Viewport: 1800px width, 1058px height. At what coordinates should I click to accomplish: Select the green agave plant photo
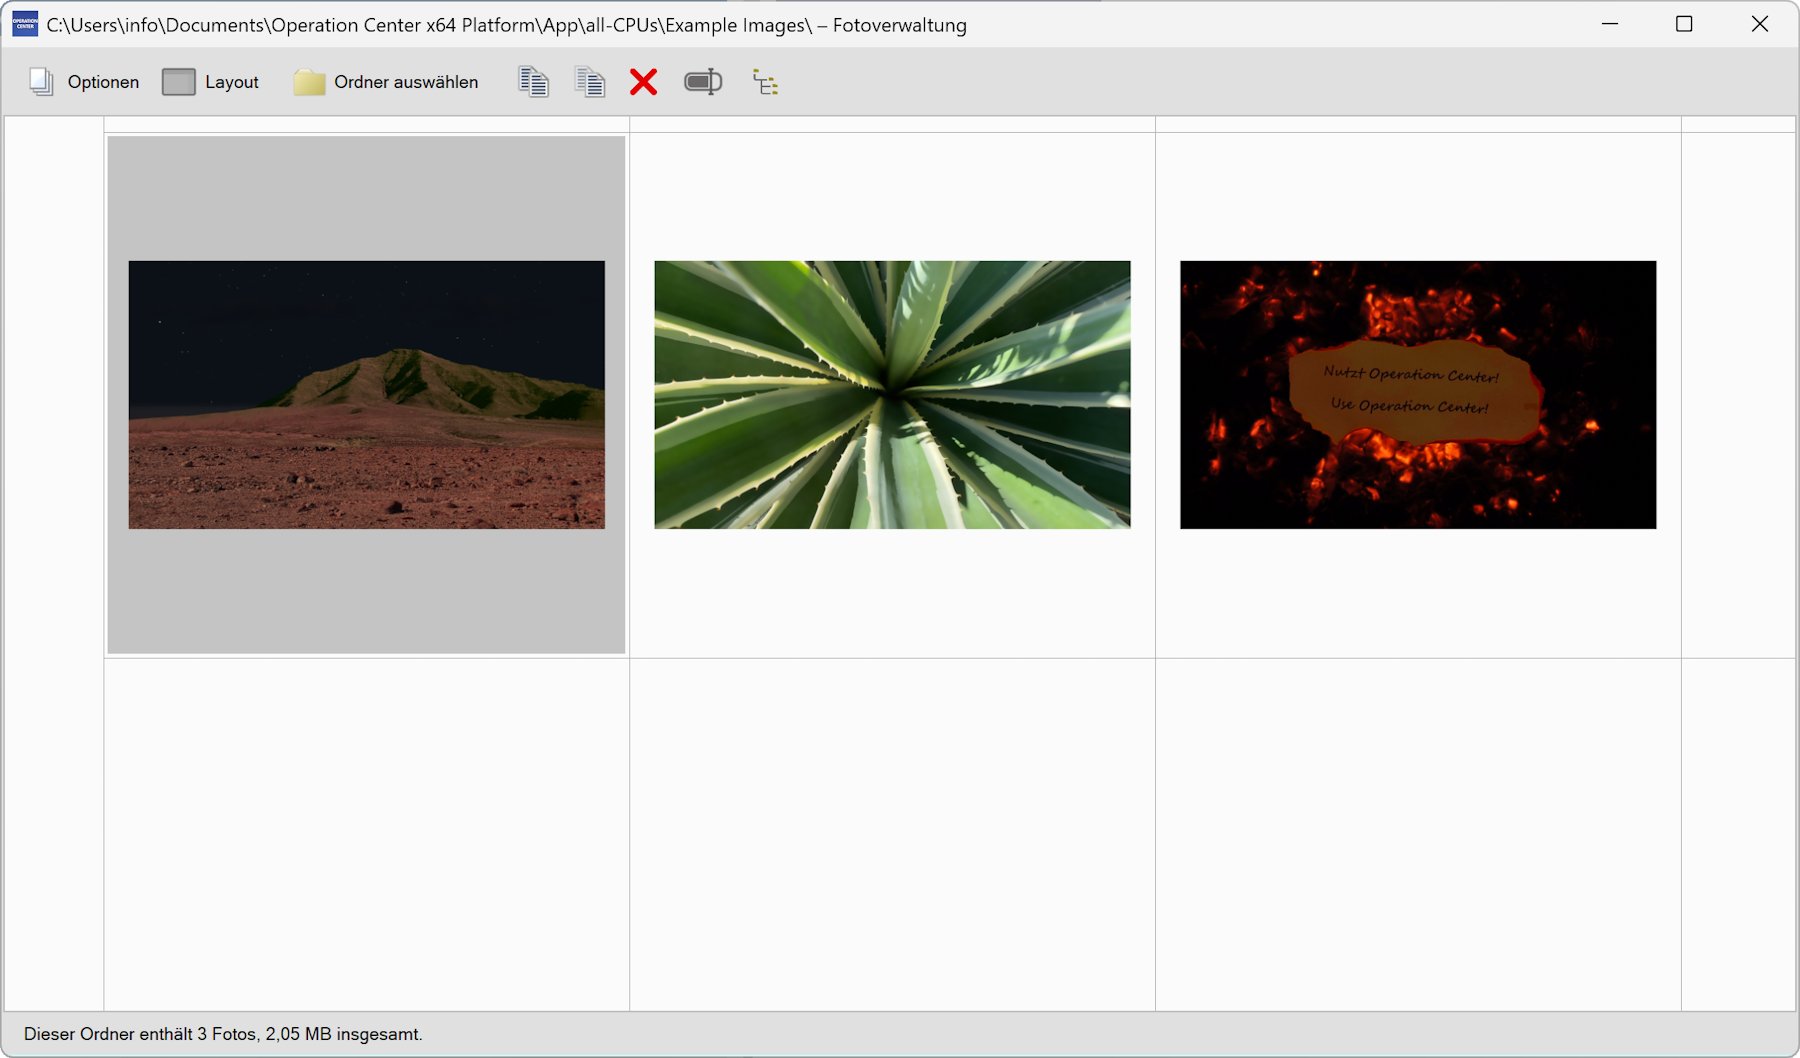[892, 395]
